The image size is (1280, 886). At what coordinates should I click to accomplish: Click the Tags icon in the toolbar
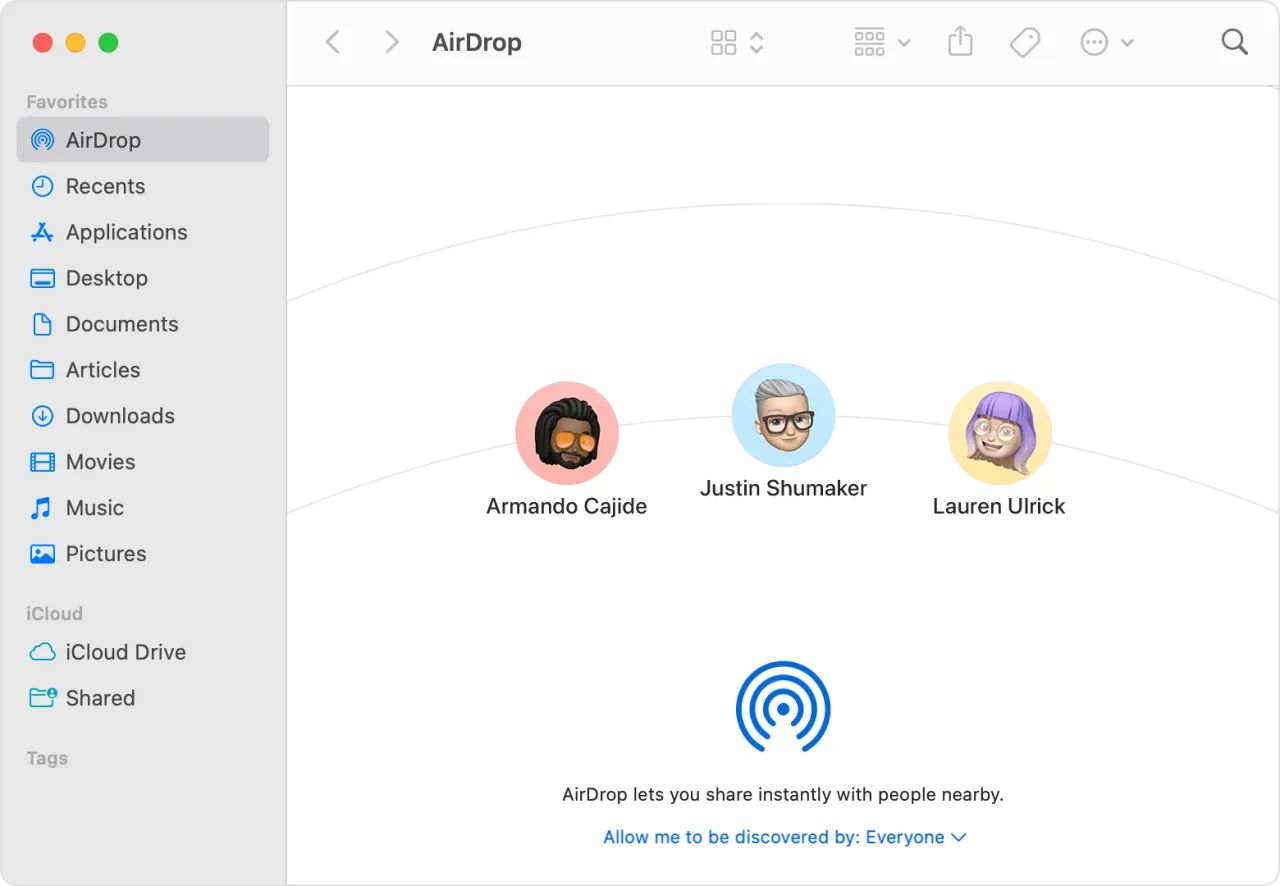coord(1025,42)
